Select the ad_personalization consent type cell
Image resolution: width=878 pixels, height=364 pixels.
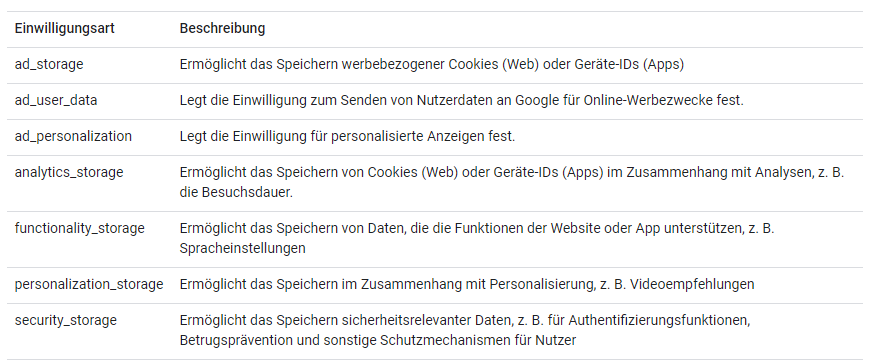pos(73,136)
